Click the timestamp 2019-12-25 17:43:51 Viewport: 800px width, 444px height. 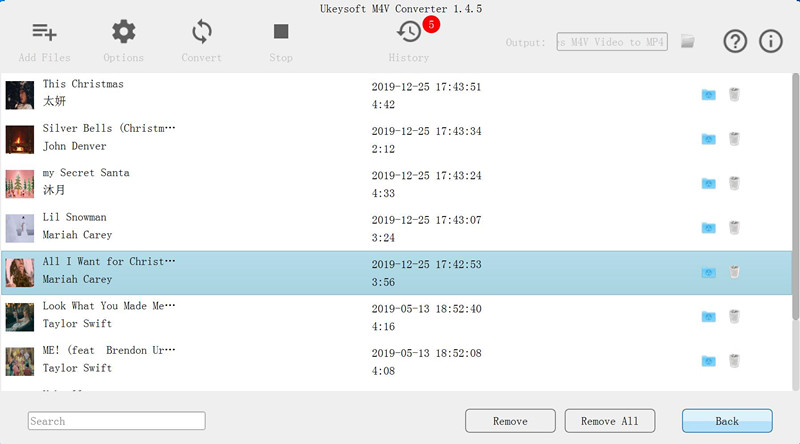(426, 87)
